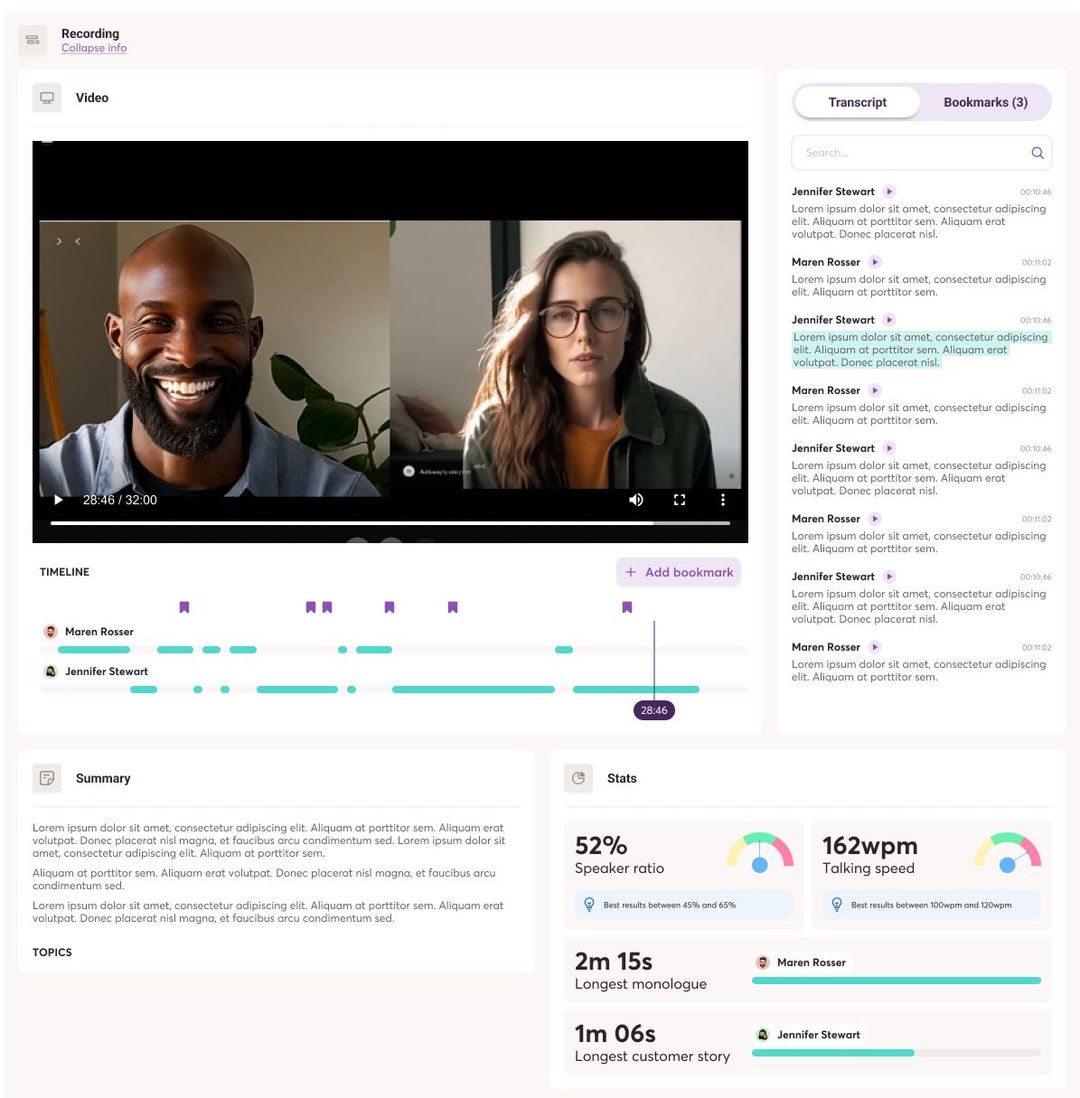Click the left chevron overlay in the video
Screen dimensions: 1080x1098
75,241
